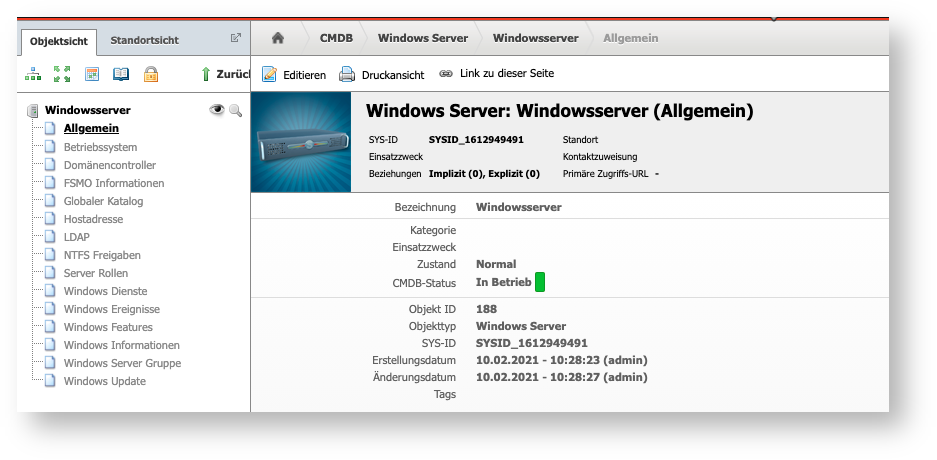This screenshot has height=460, width=937.
Task: Open Druckansicht print view
Action: pos(393,75)
